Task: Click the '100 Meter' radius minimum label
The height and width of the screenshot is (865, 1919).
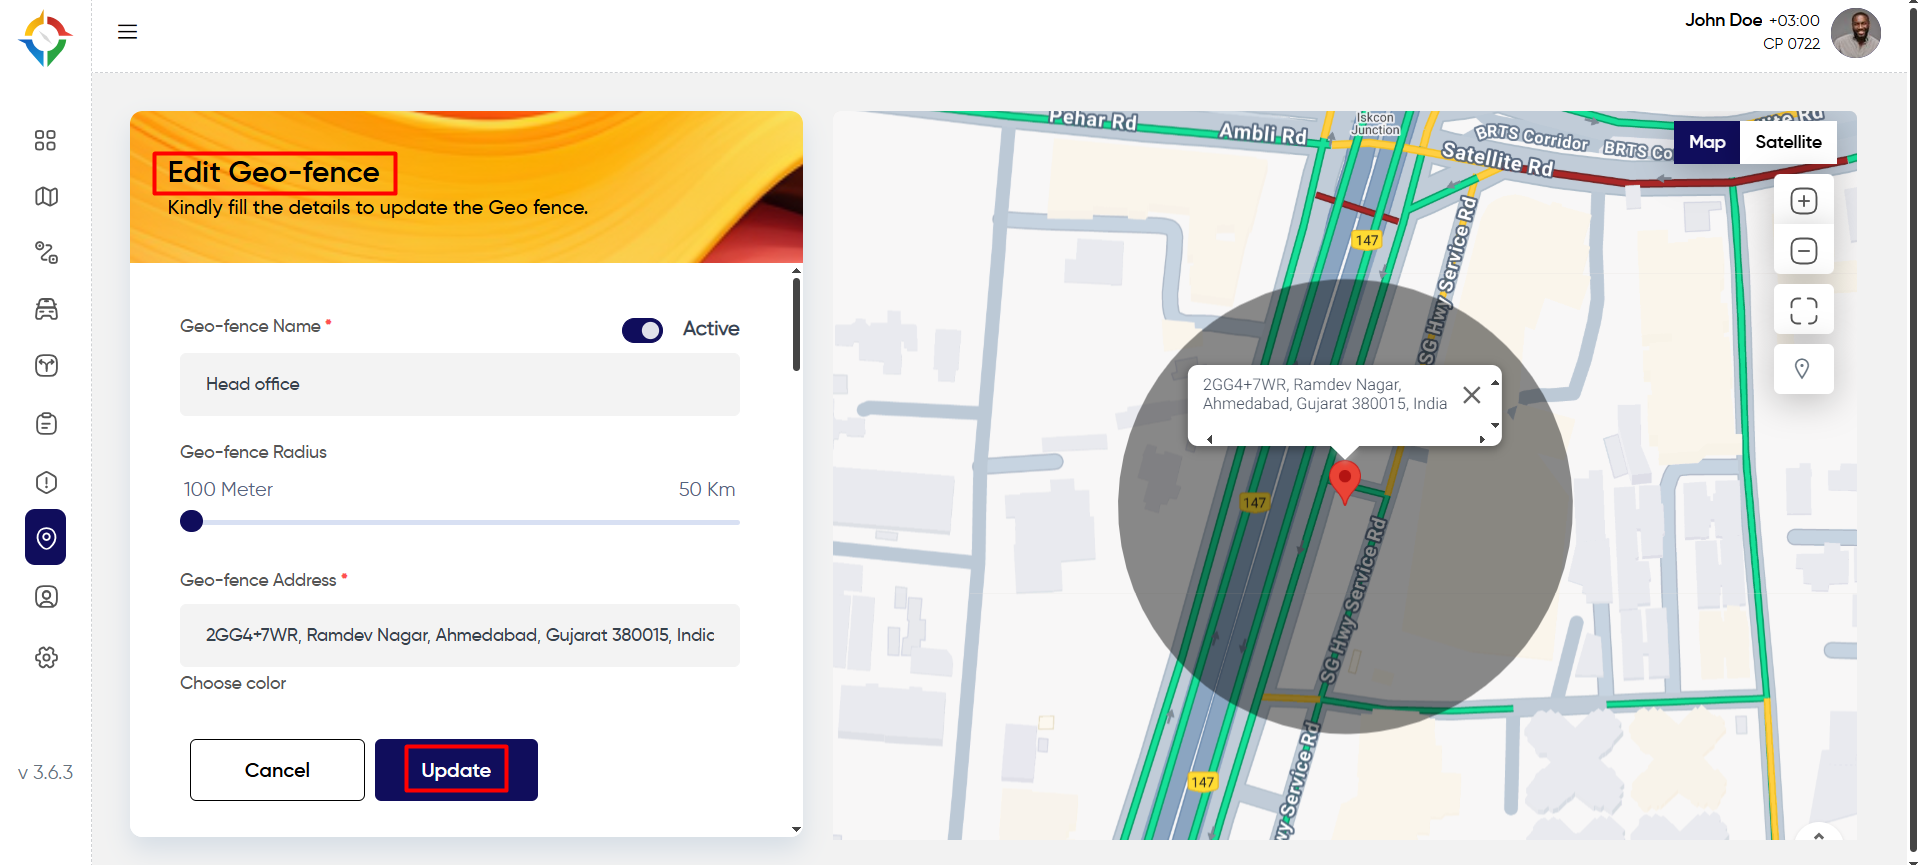Action: [x=228, y=489]
